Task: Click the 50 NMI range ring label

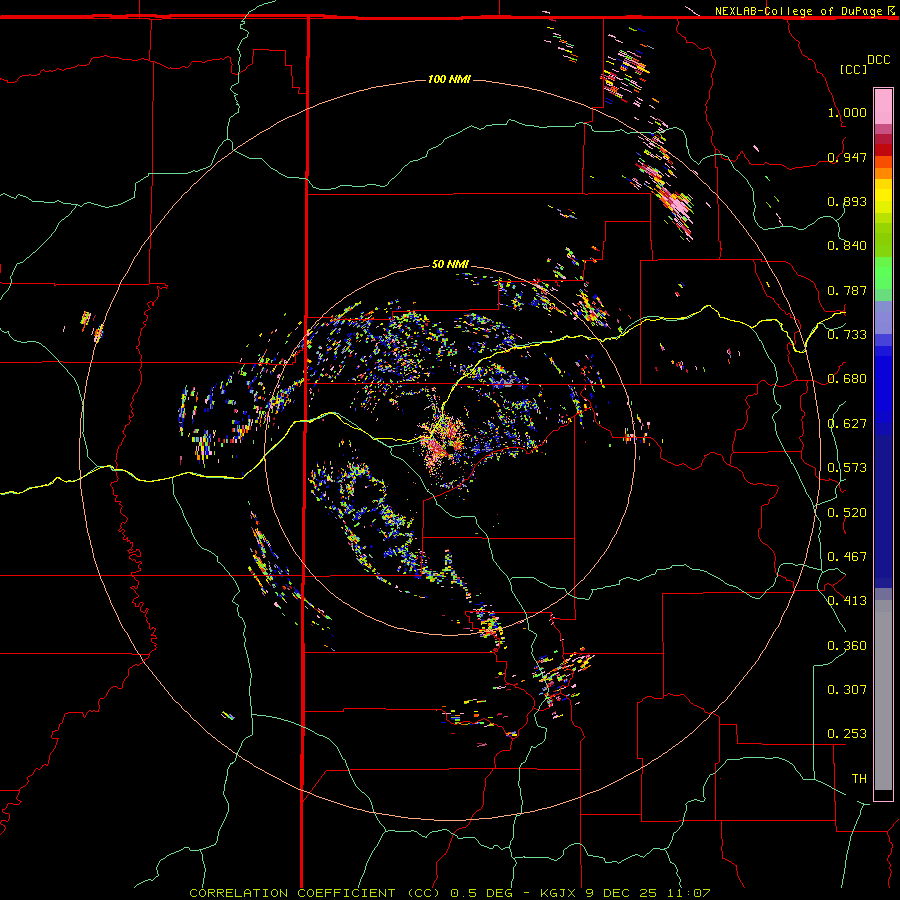Action: 450,264
